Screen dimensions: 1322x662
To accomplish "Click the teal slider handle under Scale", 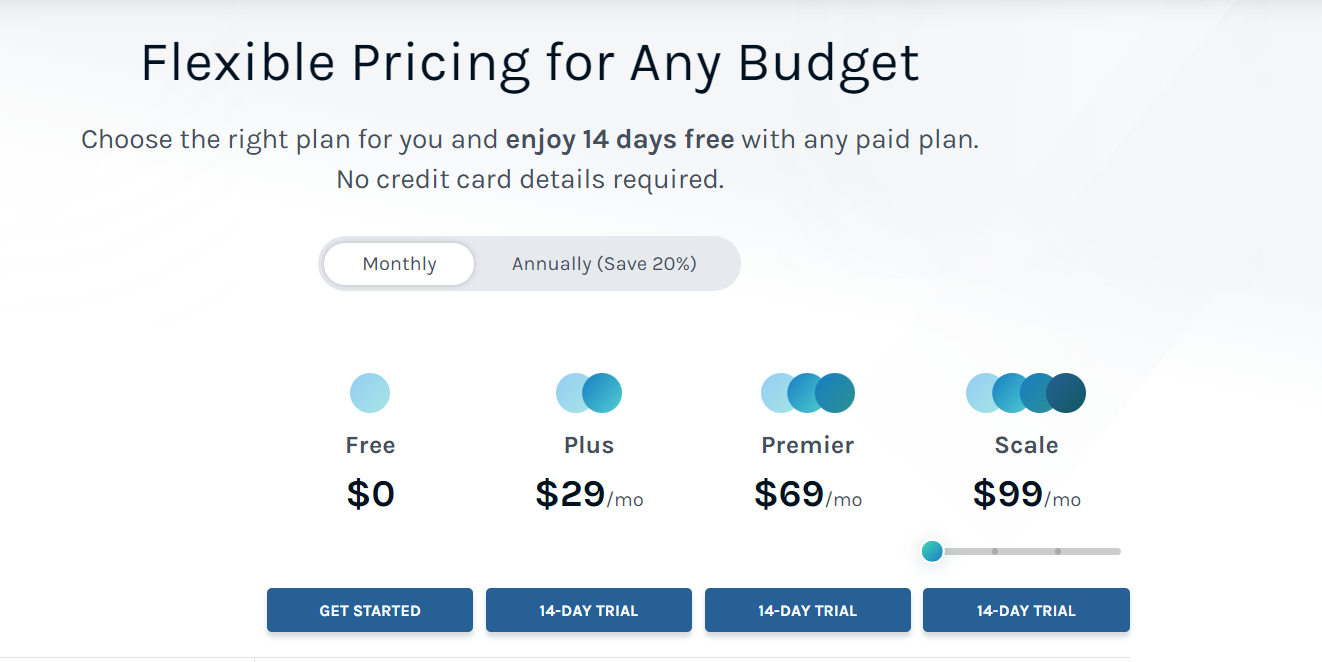I will 932,551.
